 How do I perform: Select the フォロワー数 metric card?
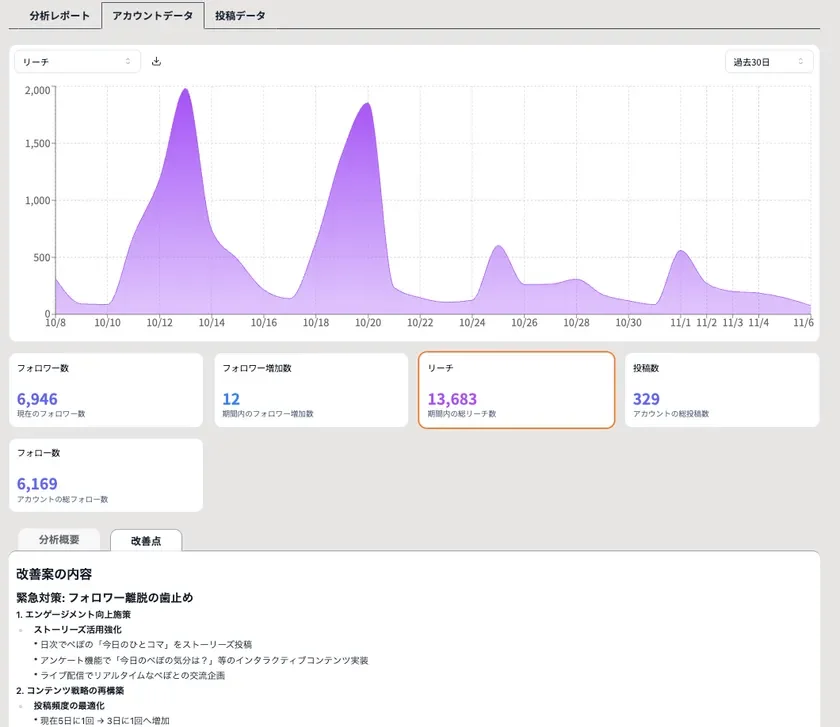[x=106, y=390]
